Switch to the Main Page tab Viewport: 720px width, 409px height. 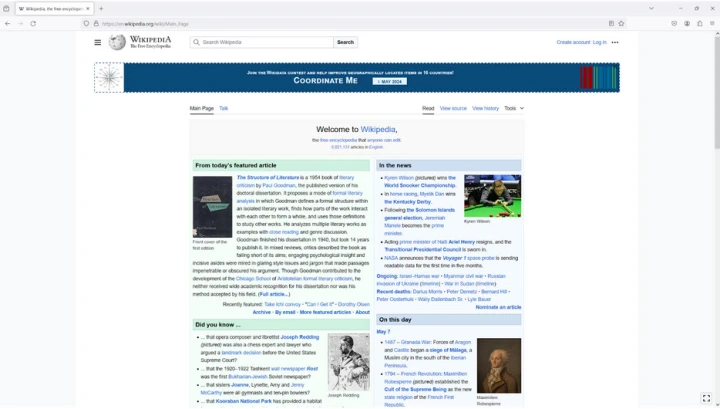pyautogui.click(x=202, y=108)
